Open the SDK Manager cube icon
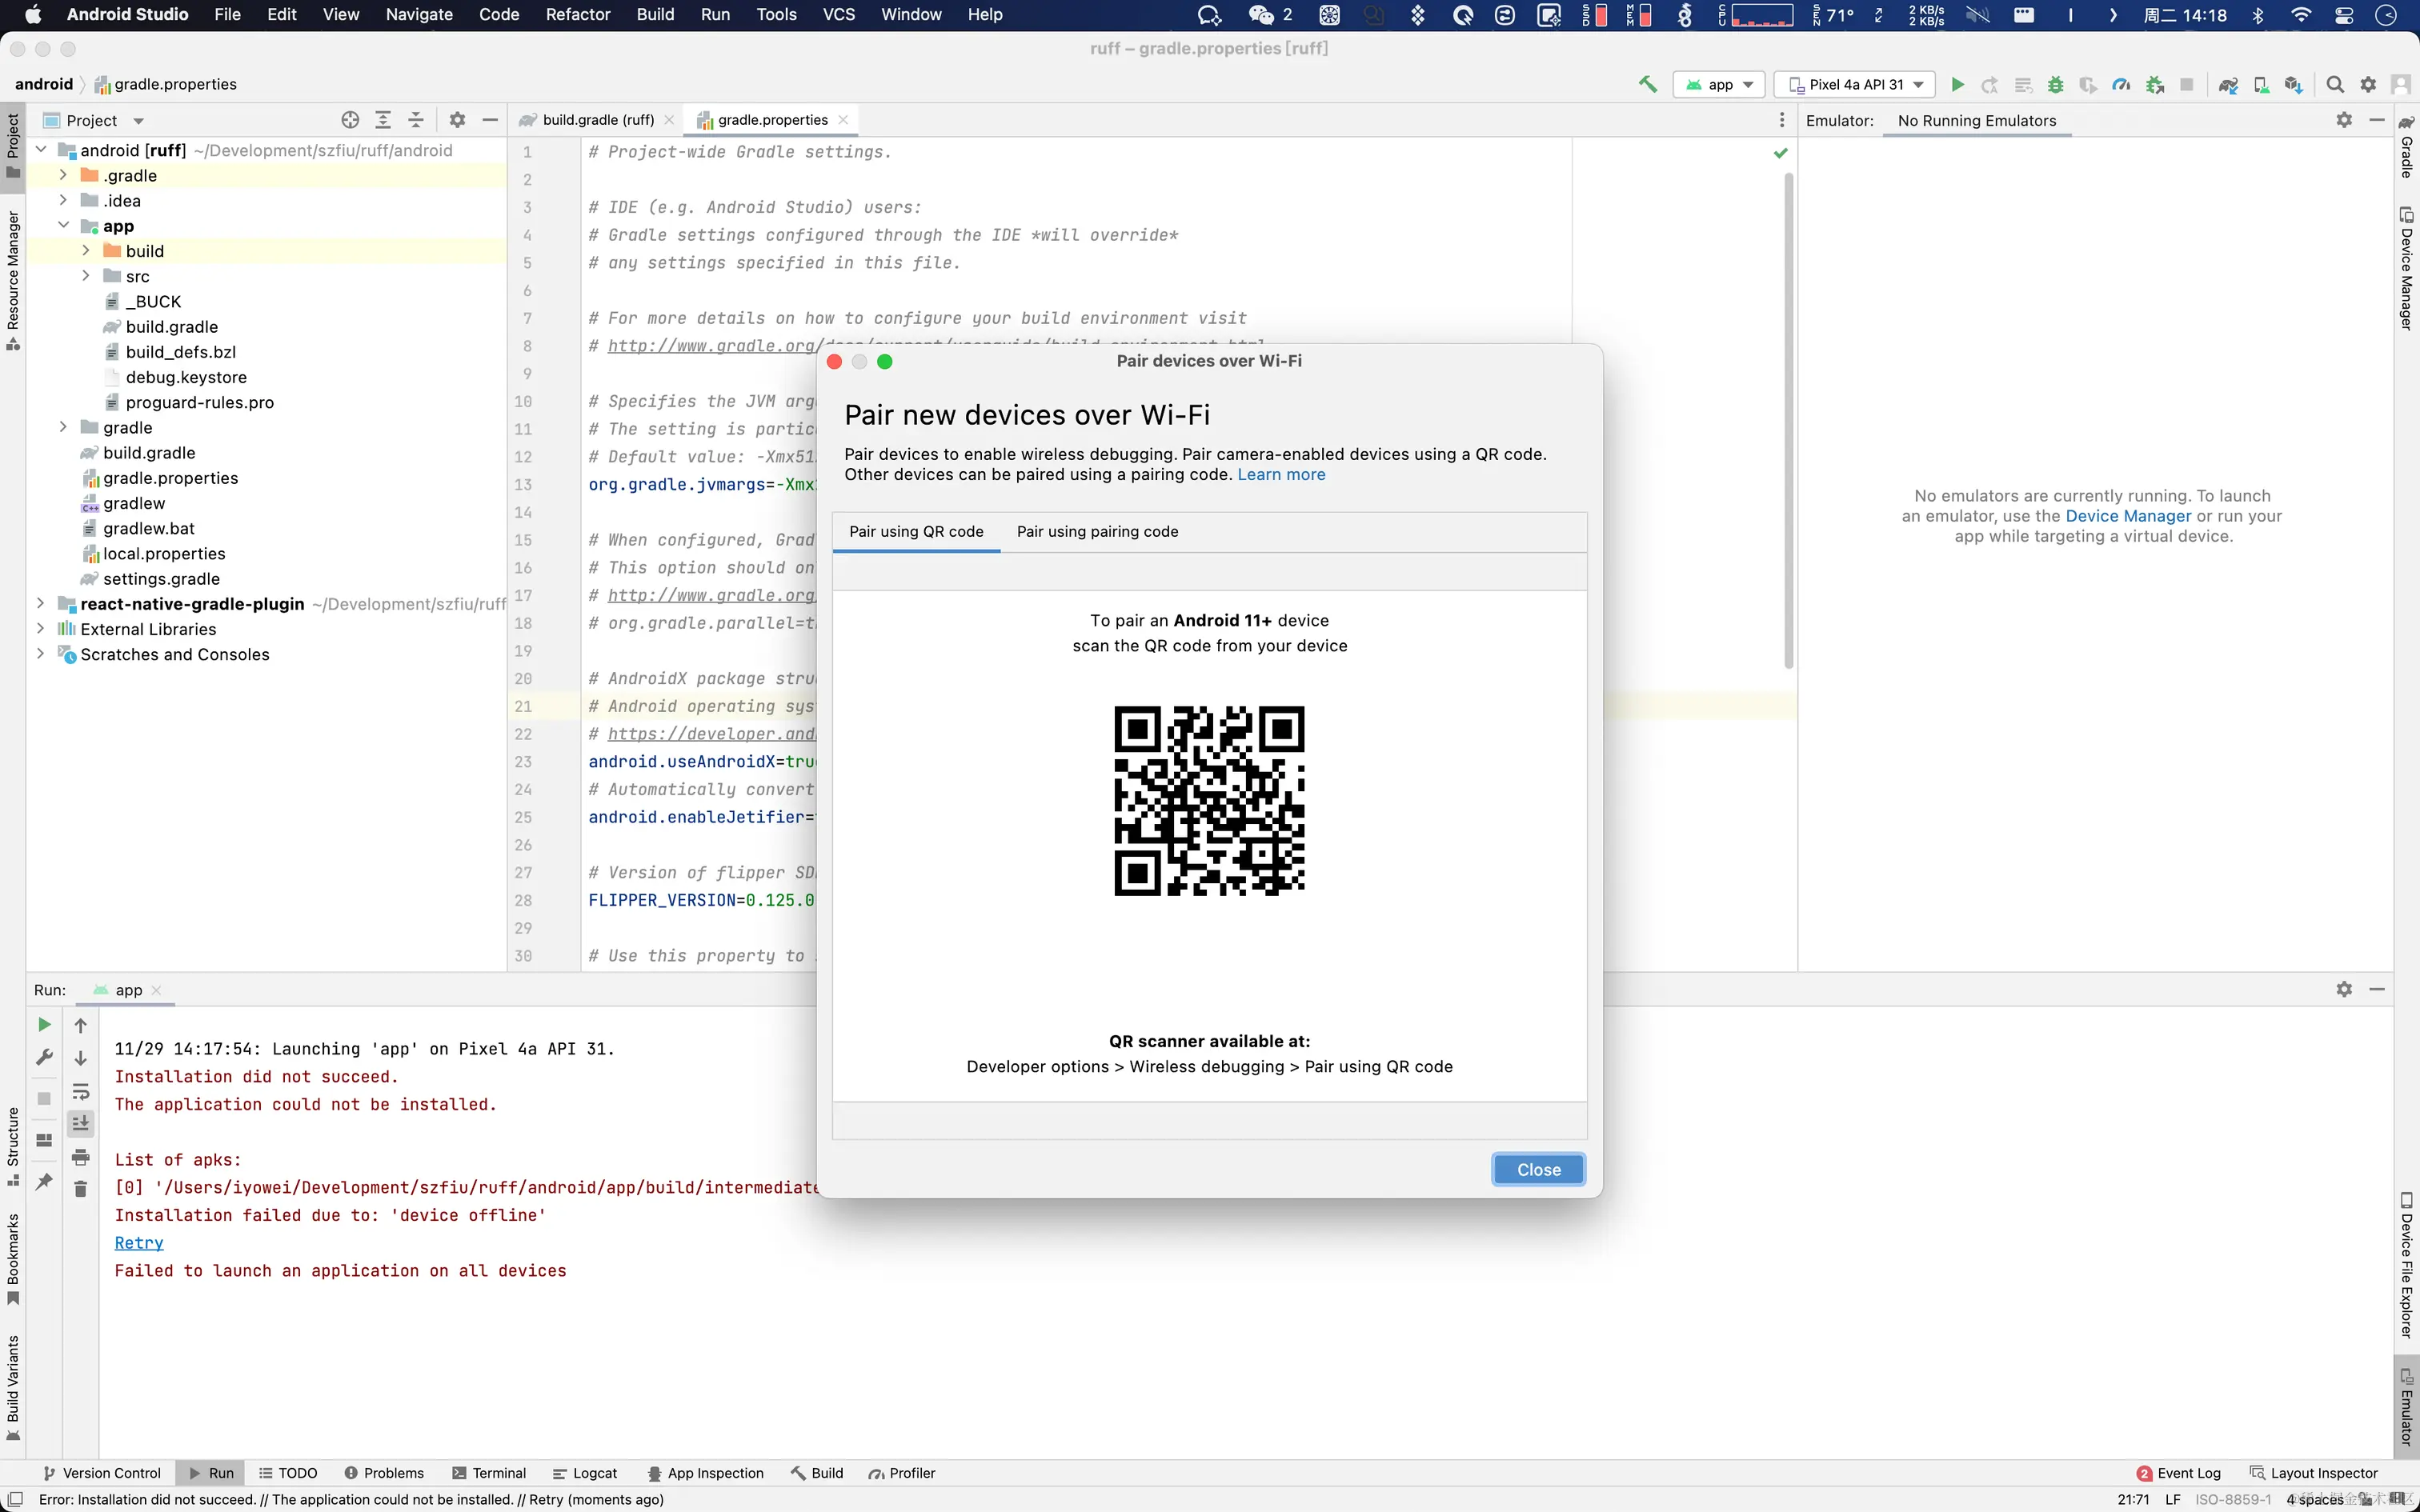This screenshot has width=2420, height=1512. tap(2293, 84)
